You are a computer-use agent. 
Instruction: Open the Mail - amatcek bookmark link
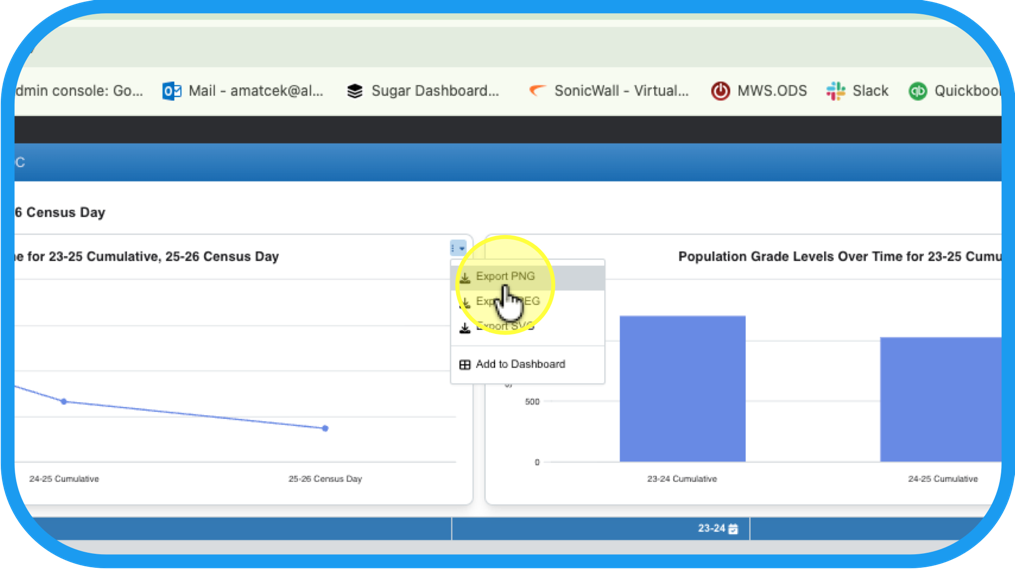click(x=256, y=91)
